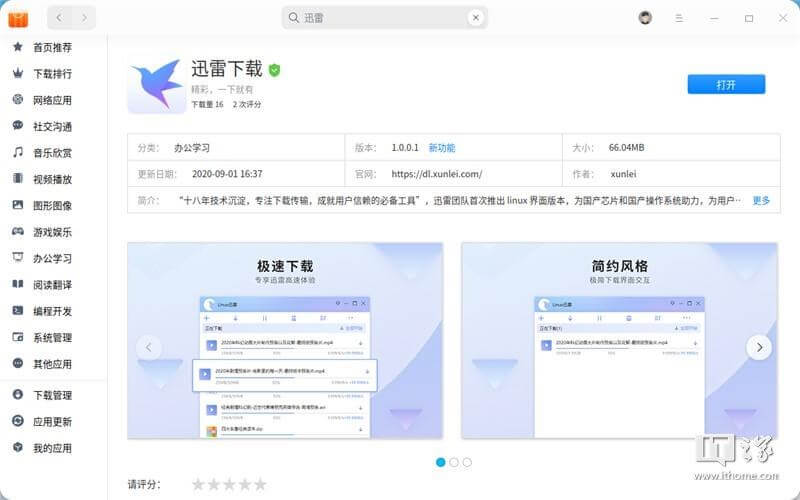The image size is (800, 500).
Task: Select the first carousel page dot
Action: (x=441, y=462)
